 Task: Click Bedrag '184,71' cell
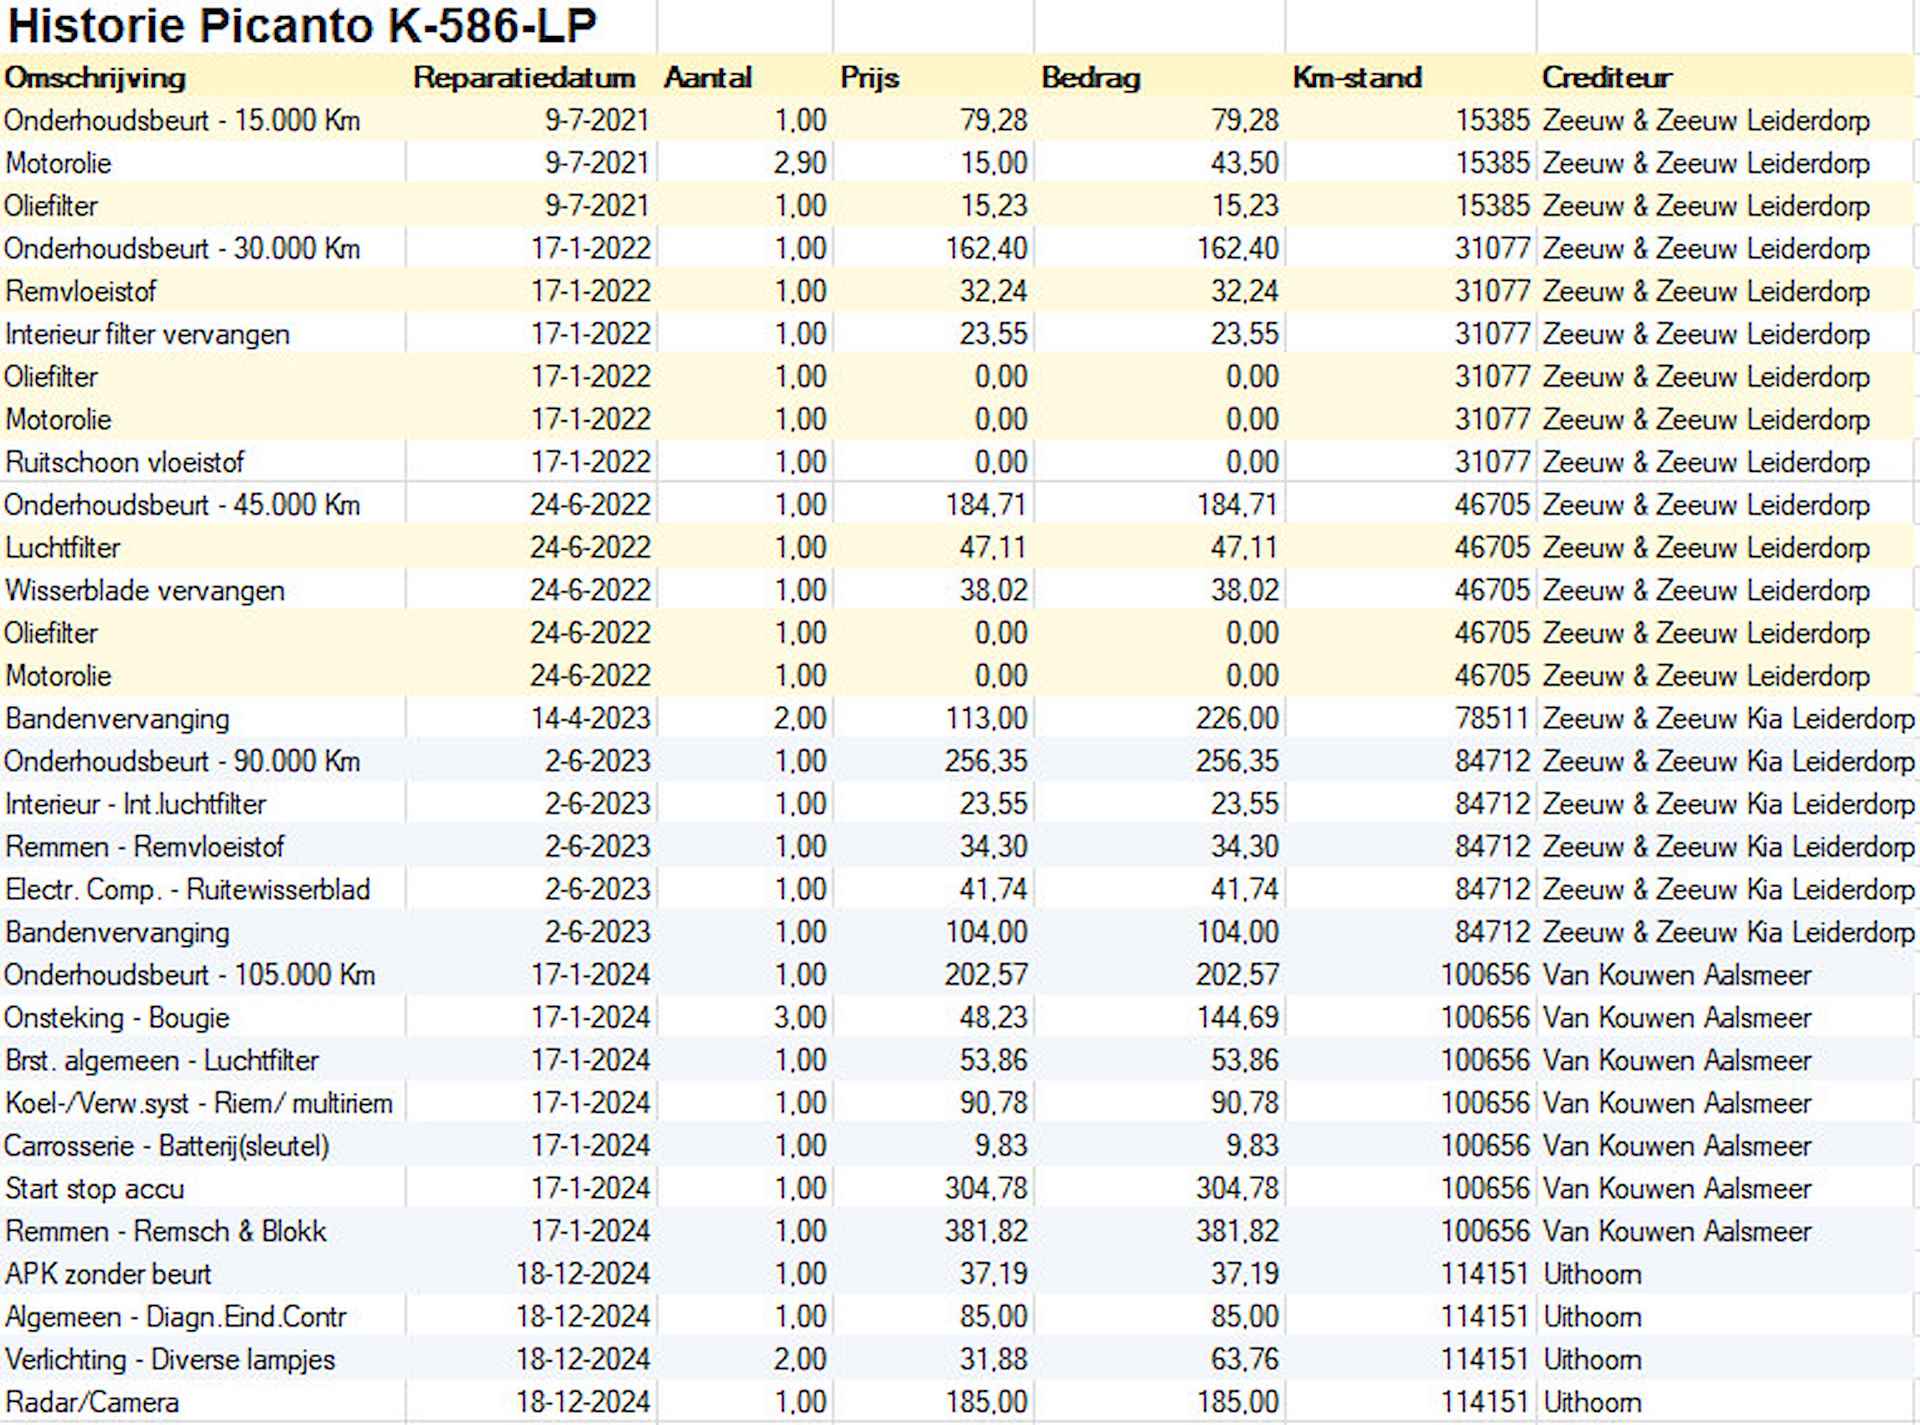(1238, 505)
